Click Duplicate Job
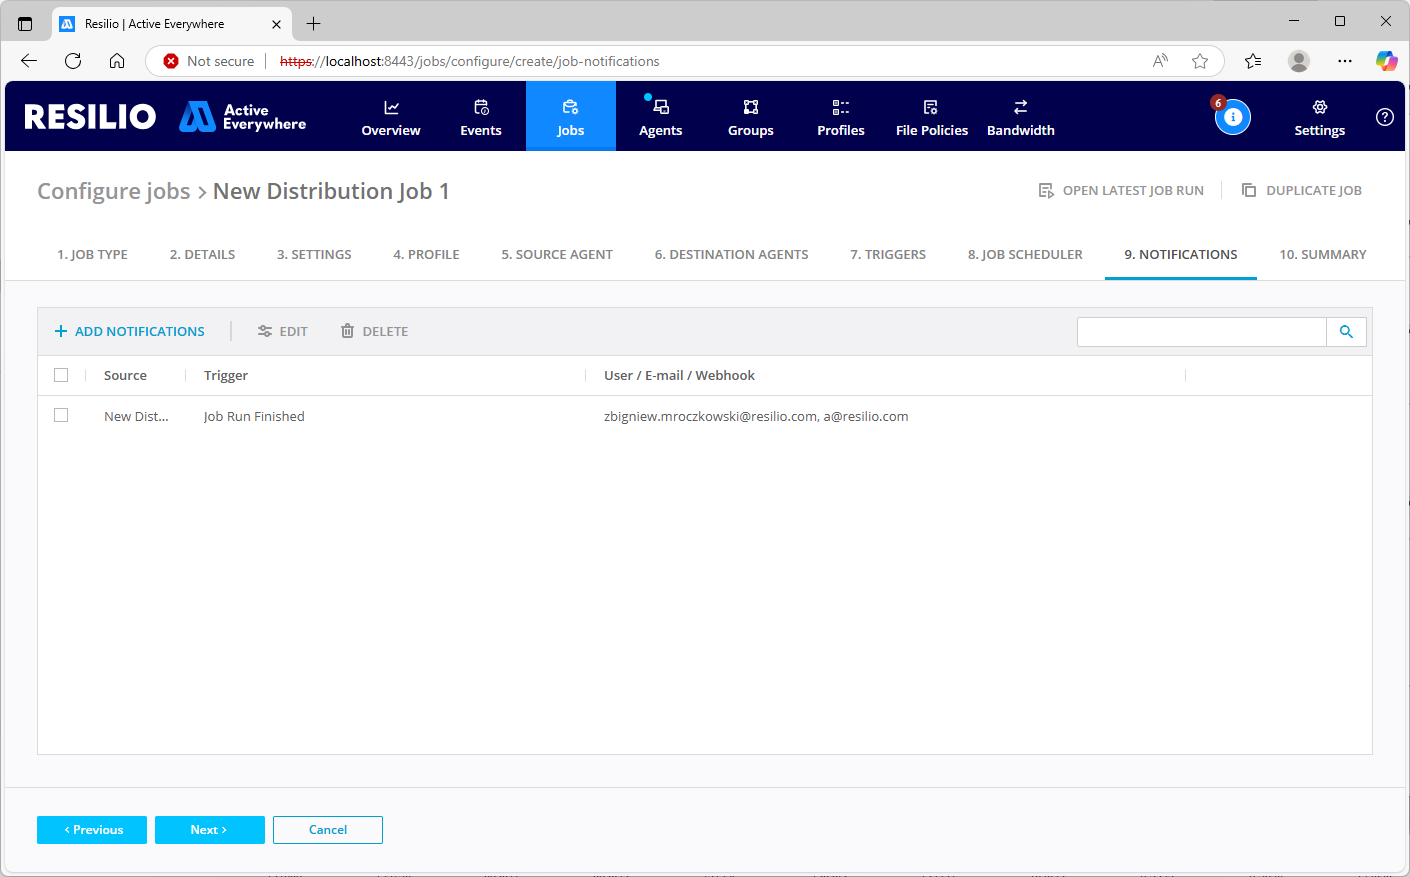Image resolution: width=1410 pixels, height=877 pixels. point(1302,191)
